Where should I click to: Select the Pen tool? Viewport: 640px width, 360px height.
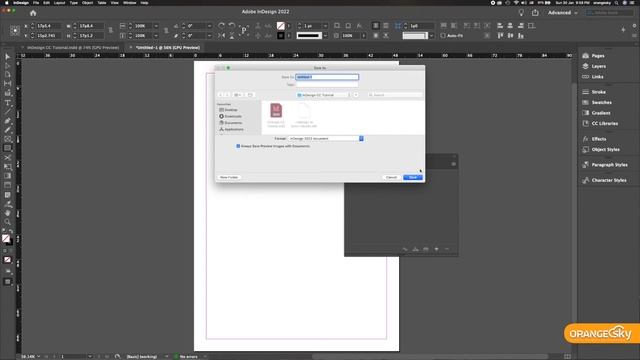tap(8, 121)
